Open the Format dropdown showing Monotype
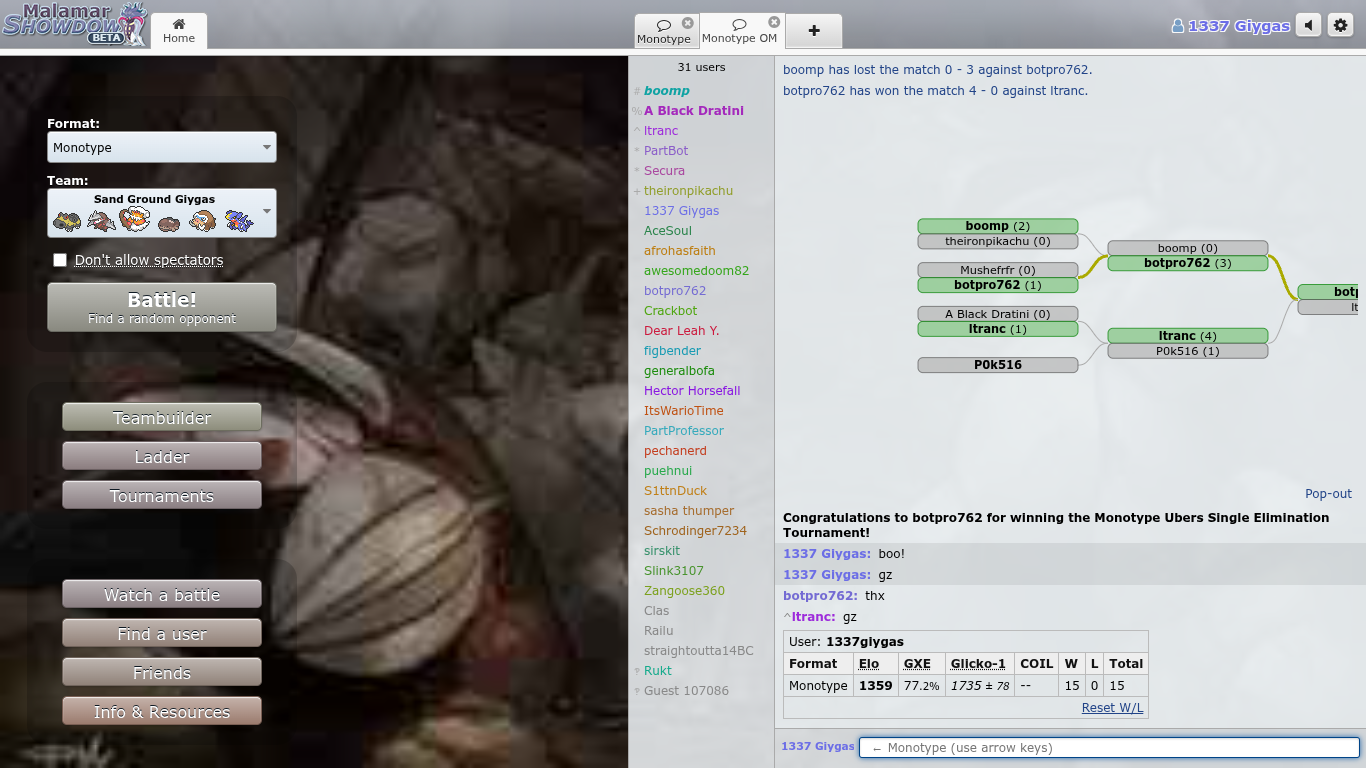The image size is (1366, 768). coord(162,147)
